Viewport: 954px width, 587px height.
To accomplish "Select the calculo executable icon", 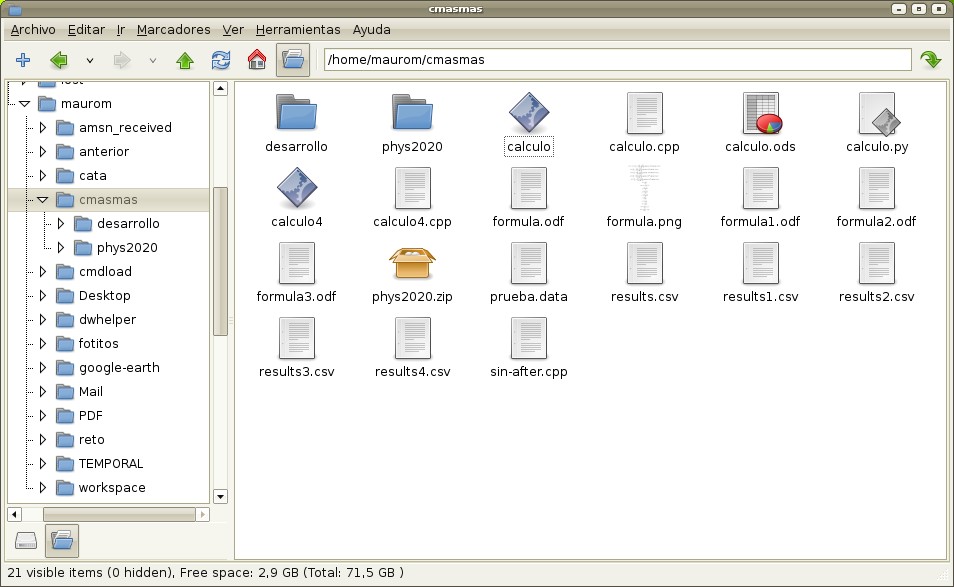I will click(529, 112).
